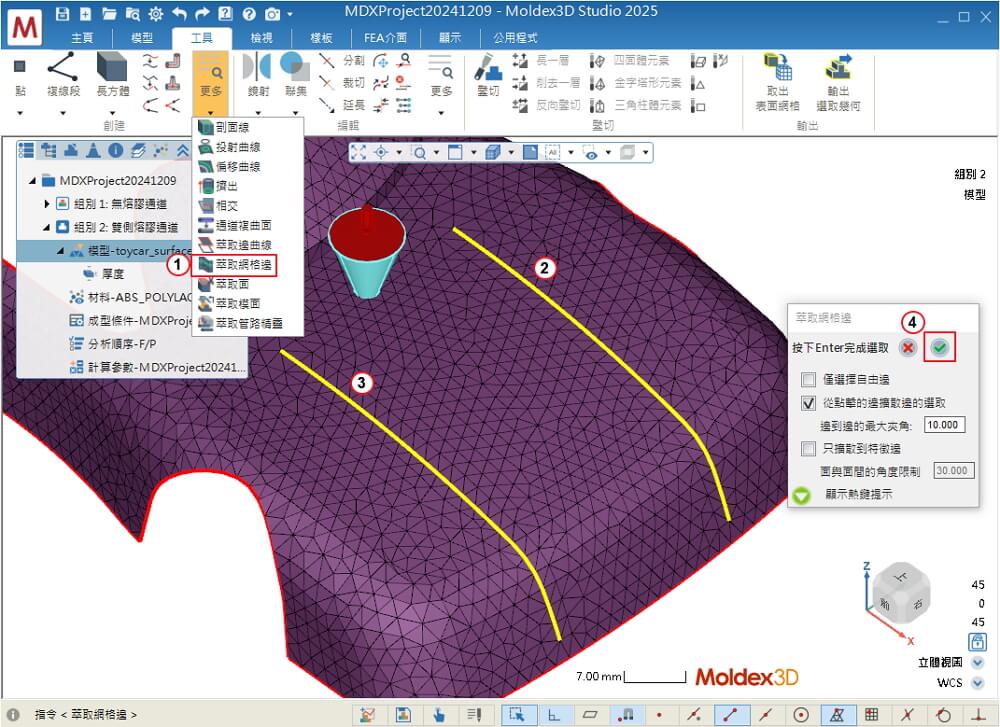Toggle the ortho mode icon in the status bar
1000x727 pixels.
(554, 715)
